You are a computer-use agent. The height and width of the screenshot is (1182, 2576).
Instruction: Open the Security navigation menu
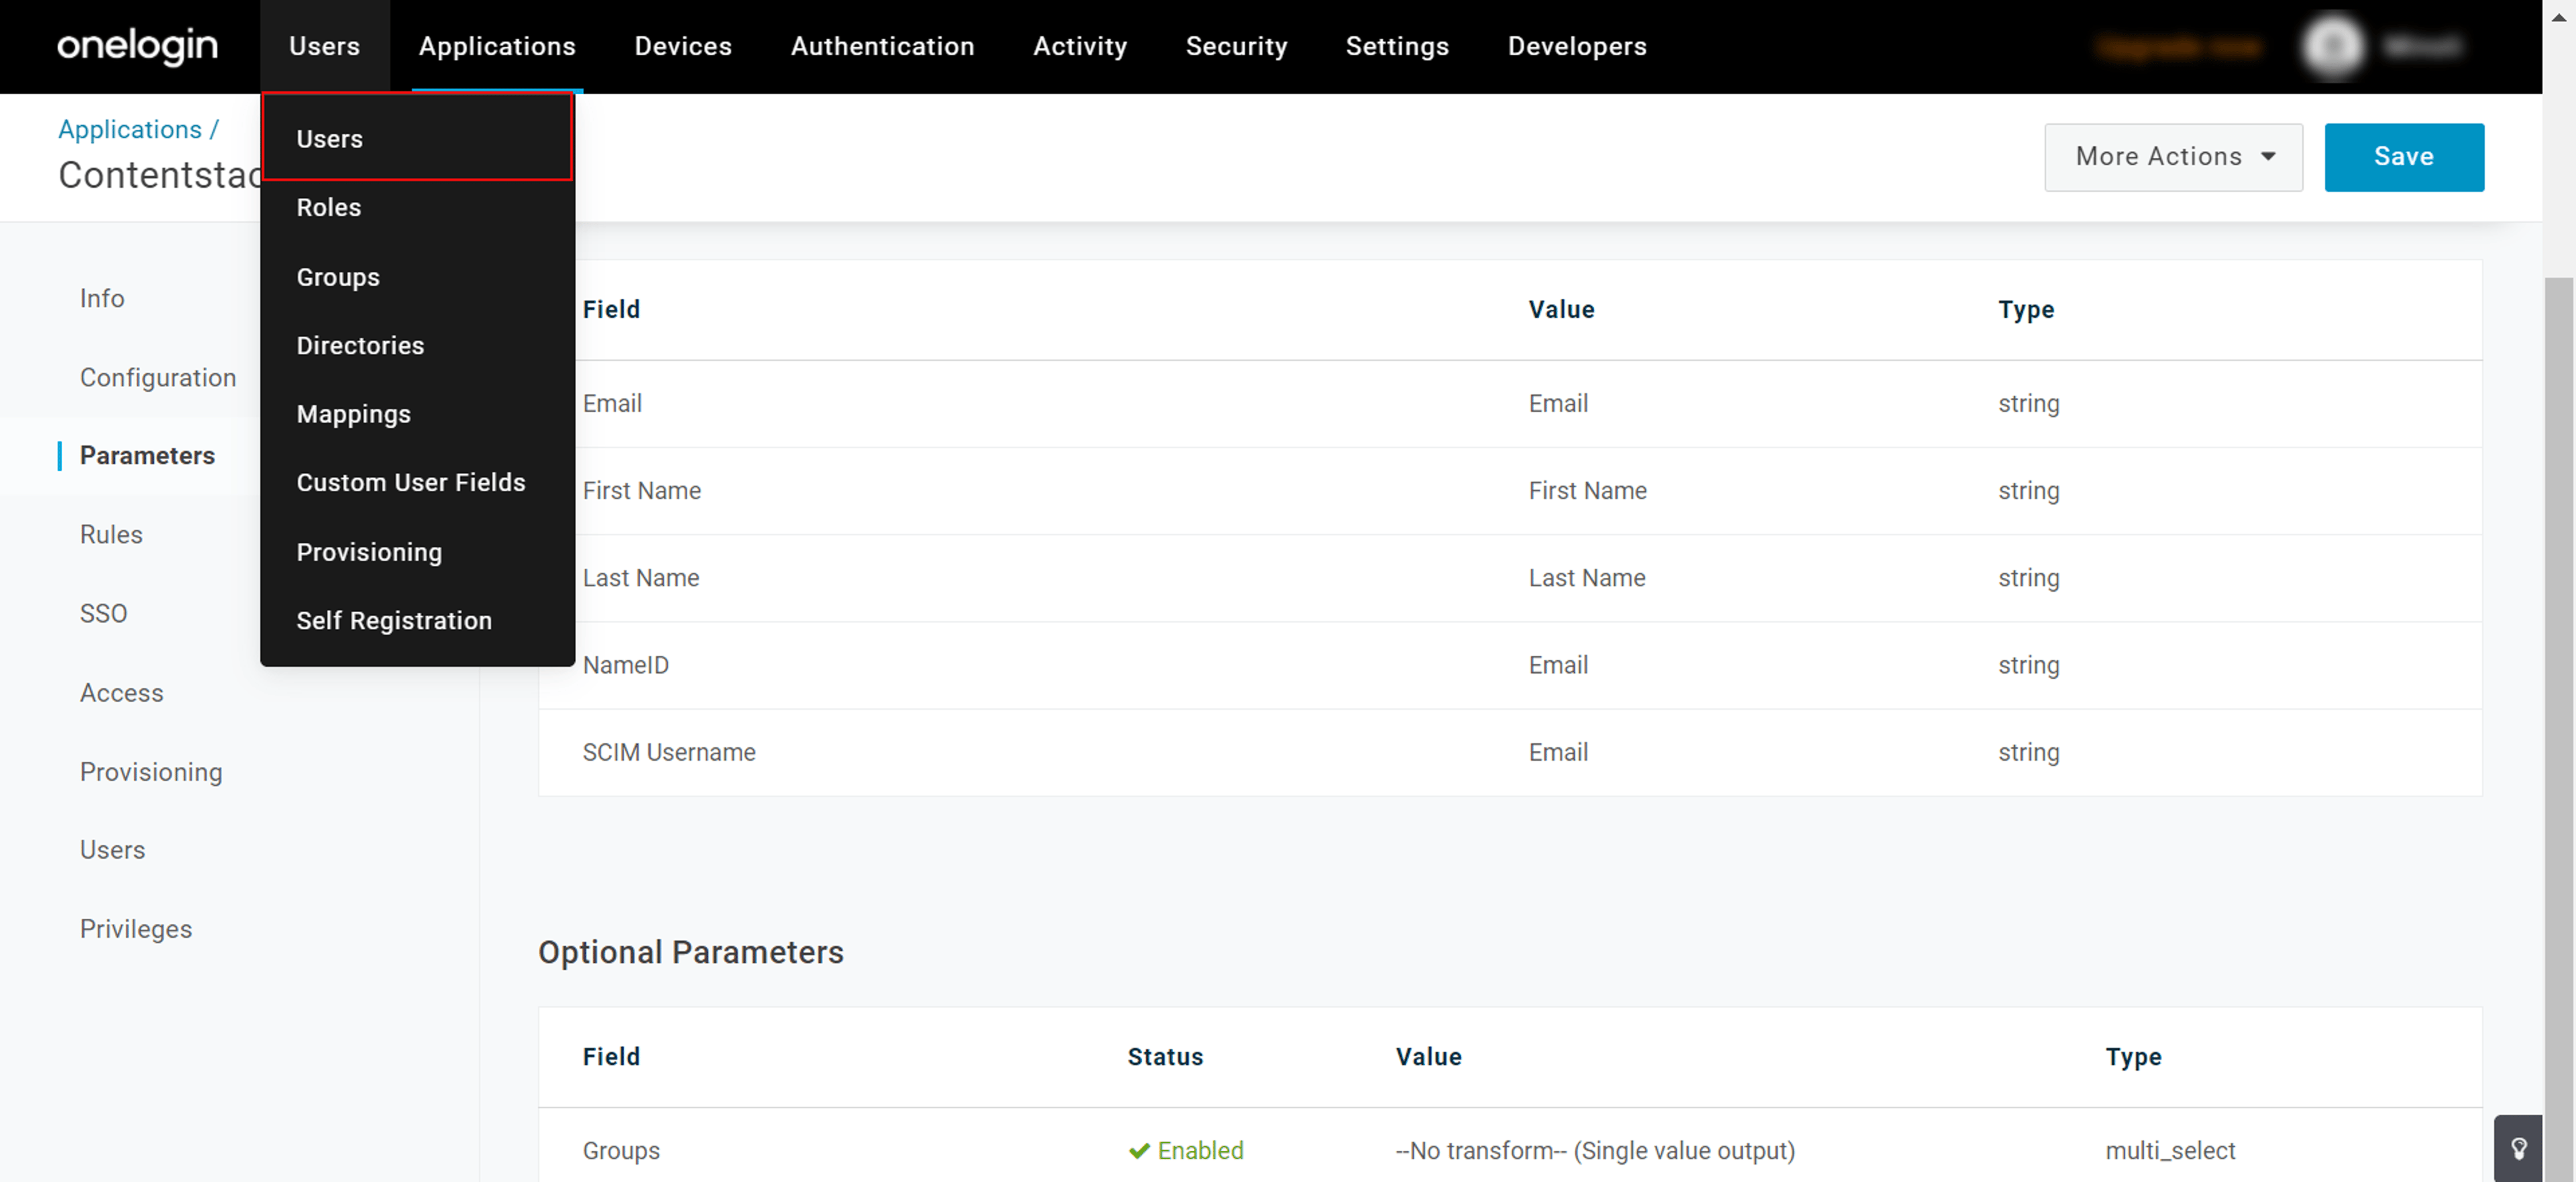coord(1236,46)
